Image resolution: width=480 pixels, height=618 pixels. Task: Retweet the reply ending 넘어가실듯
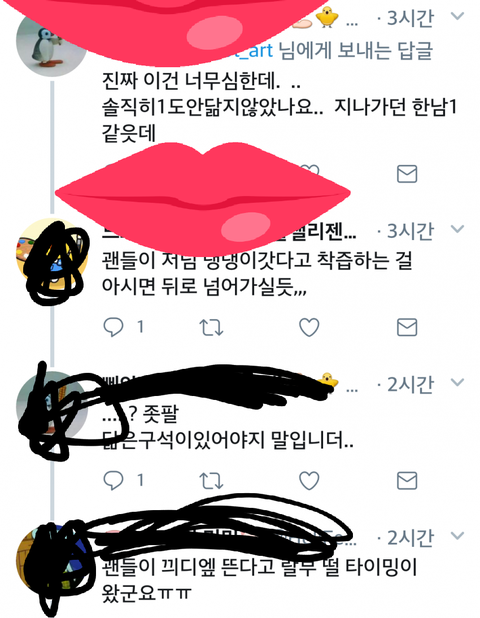(x=211, y=327)
